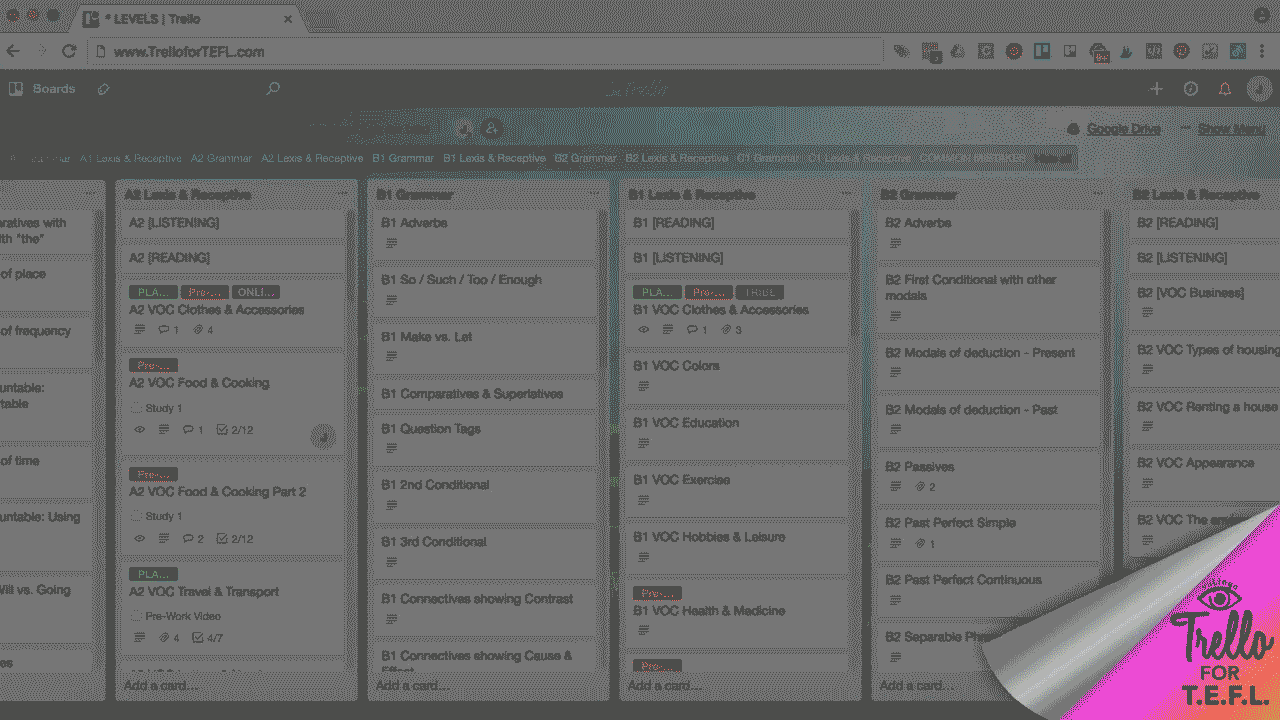The width and height of the screenshot is (1280, 720).
Task: Reload the page with the refresh icon
Action: click(69, 51)
